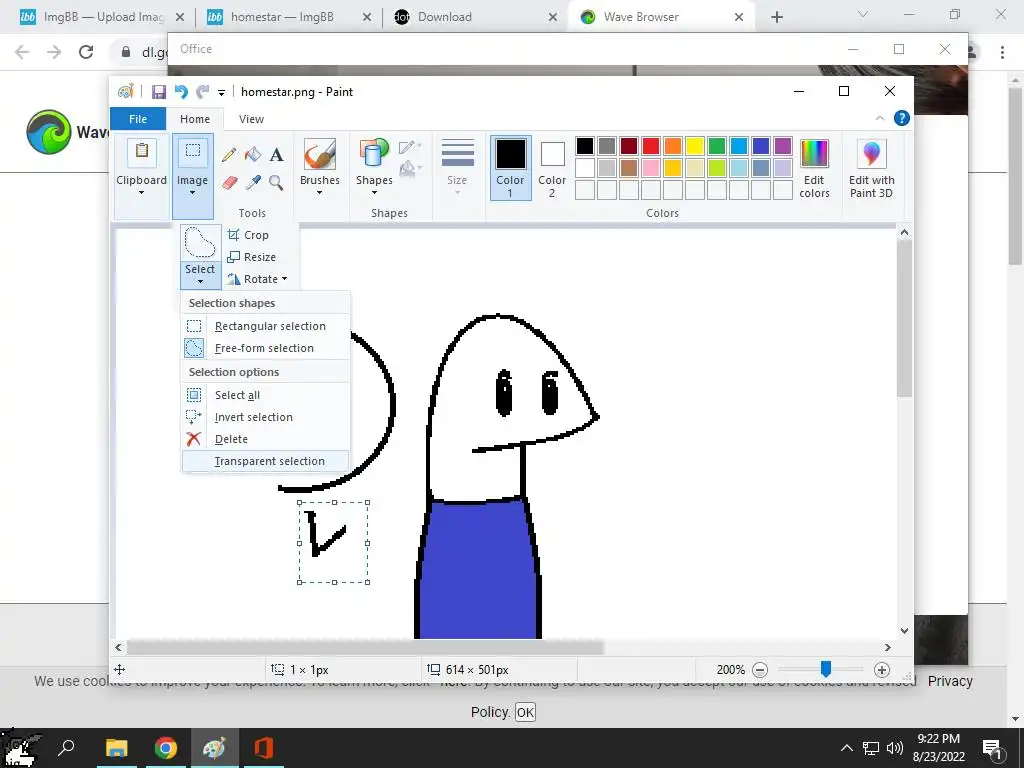This screenshot has height=768, width=1024.
Task: Select the Fill with color bucket tool
Action: pos(253,155)
